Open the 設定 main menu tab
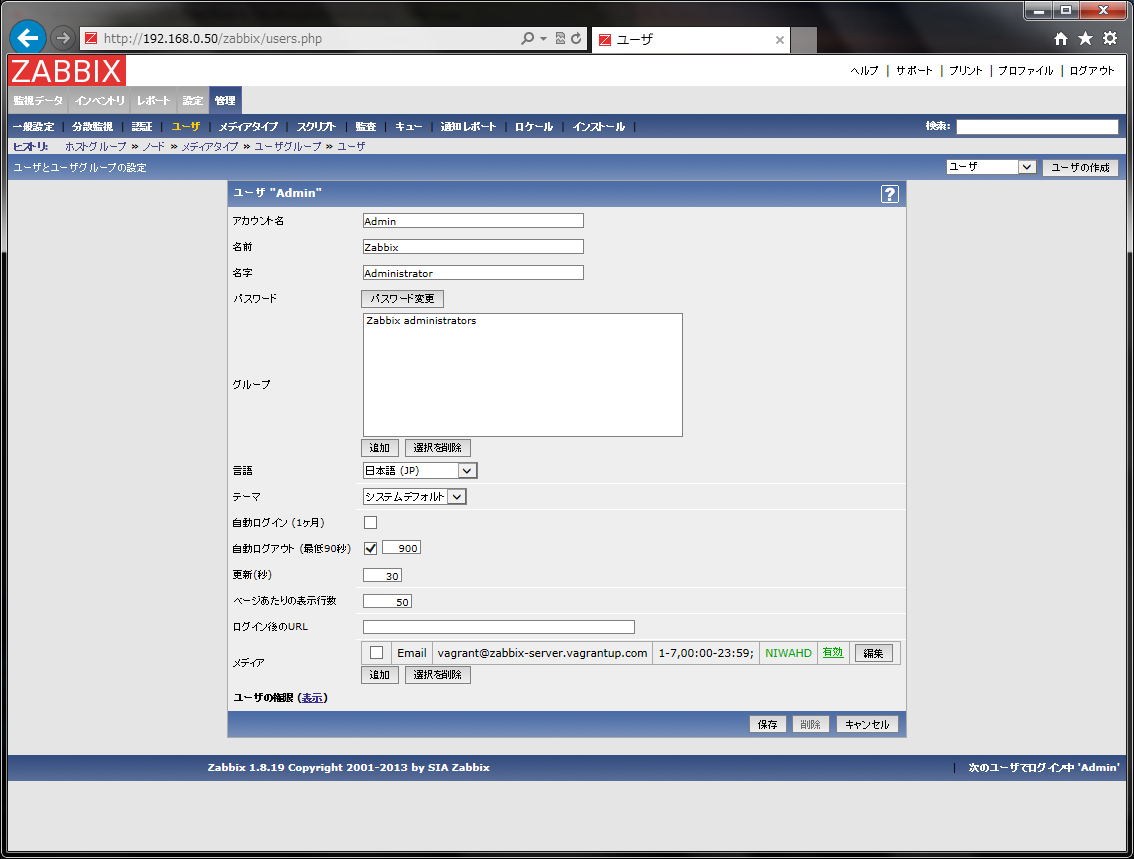Viewport: 1134px width, 859px height. tap(192, 101)
